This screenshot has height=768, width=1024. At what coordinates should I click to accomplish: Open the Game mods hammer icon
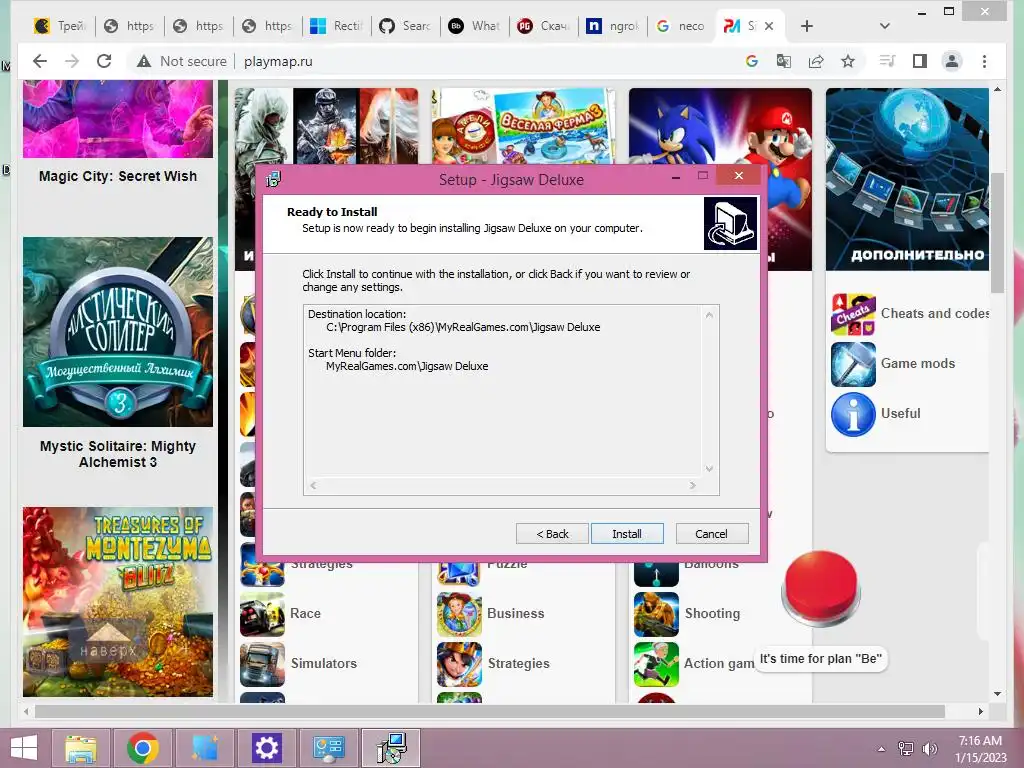pyautogui.click(x=853, y=364)
